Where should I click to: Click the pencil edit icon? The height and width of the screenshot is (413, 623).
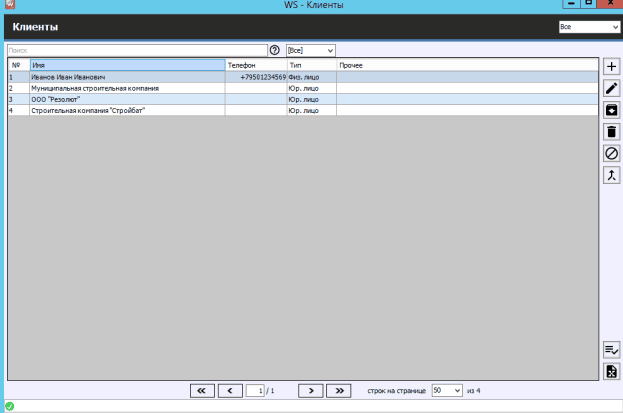[611, 88]
